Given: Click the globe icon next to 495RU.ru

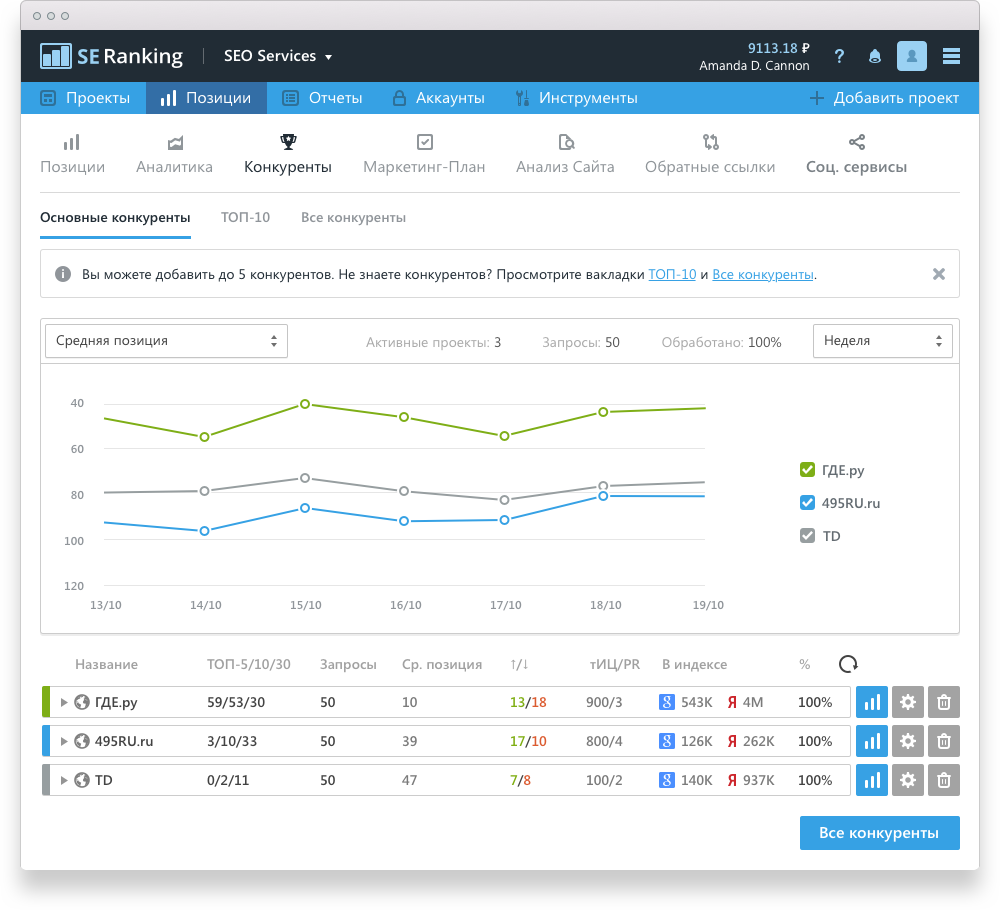Looking at the screenshot, I should pyautogui.click(x=82, y=741).
